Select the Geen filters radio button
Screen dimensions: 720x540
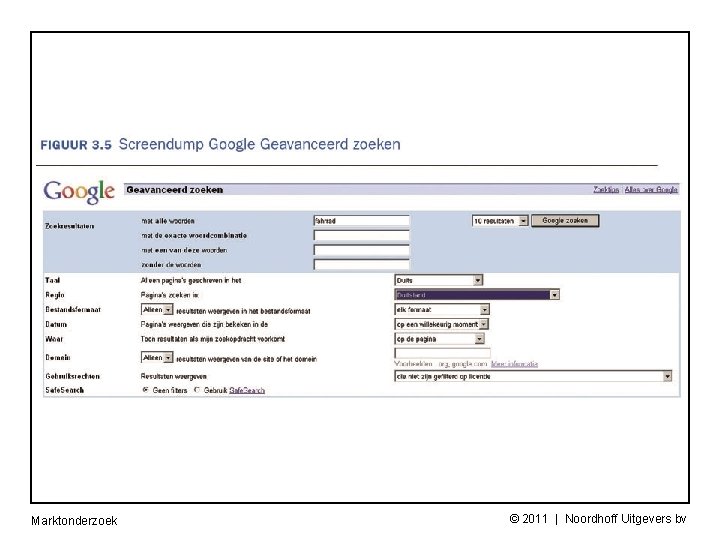point(146,390)
